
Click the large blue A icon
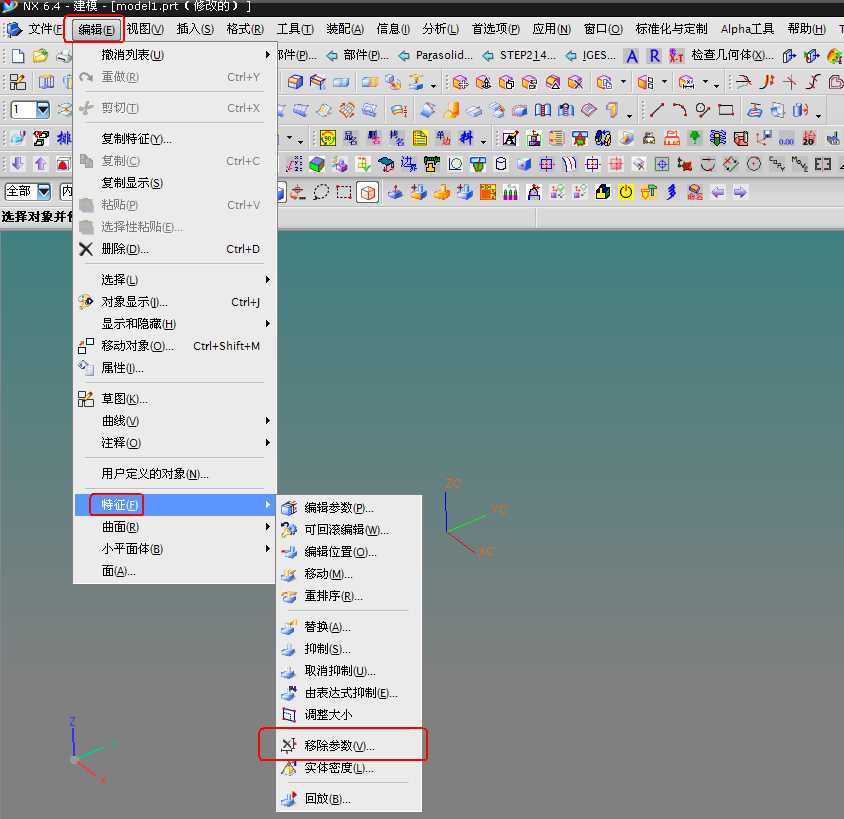coord(632,55)
